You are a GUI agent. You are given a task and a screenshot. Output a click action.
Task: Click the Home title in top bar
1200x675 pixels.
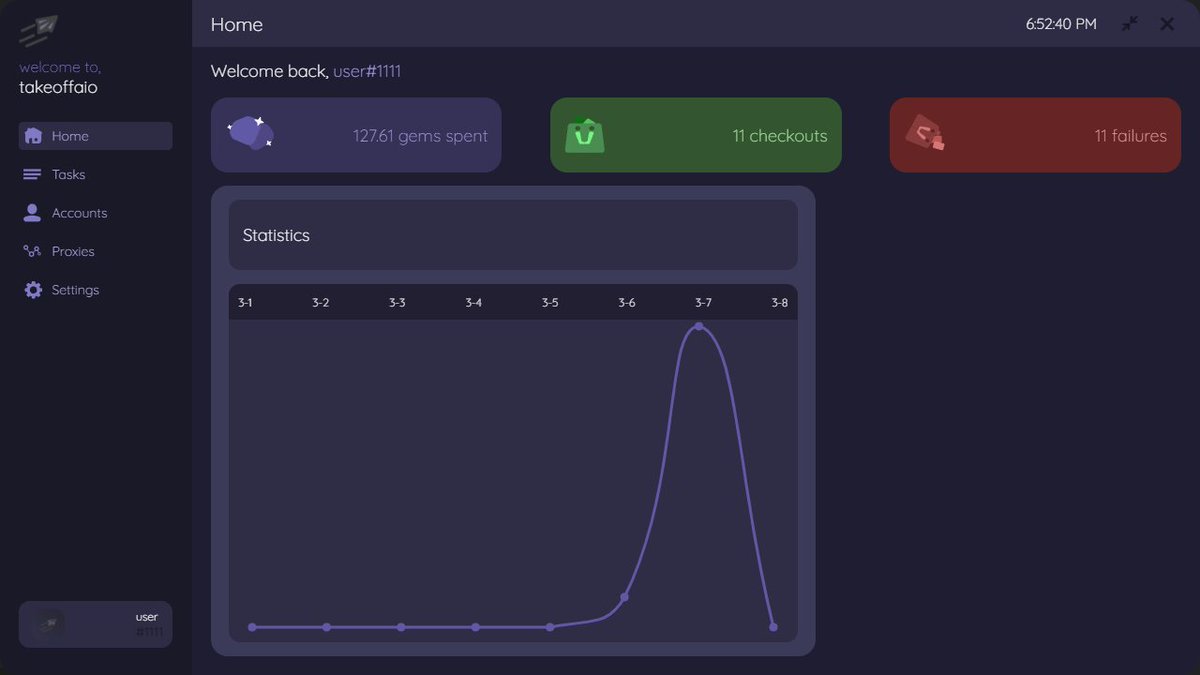pos(237,24)
